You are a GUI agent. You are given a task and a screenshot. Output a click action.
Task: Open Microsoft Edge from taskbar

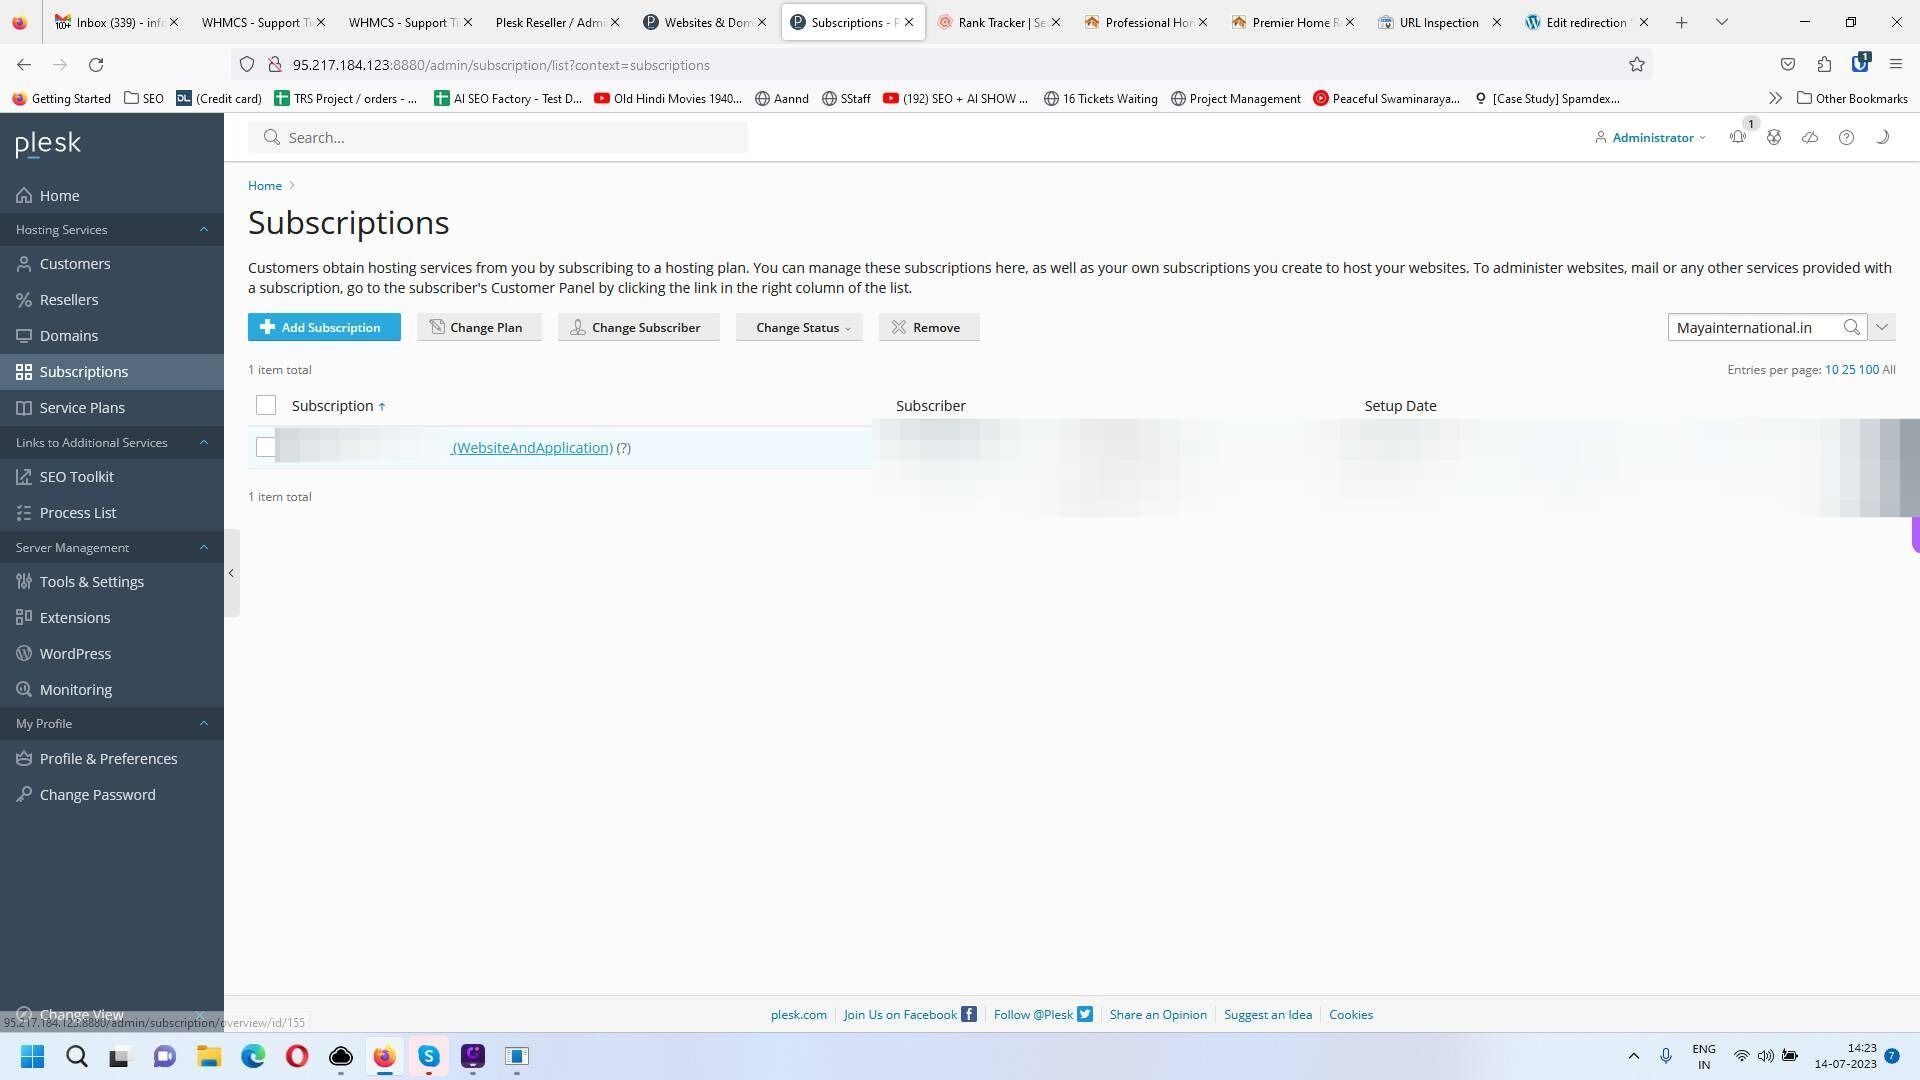253,1057
